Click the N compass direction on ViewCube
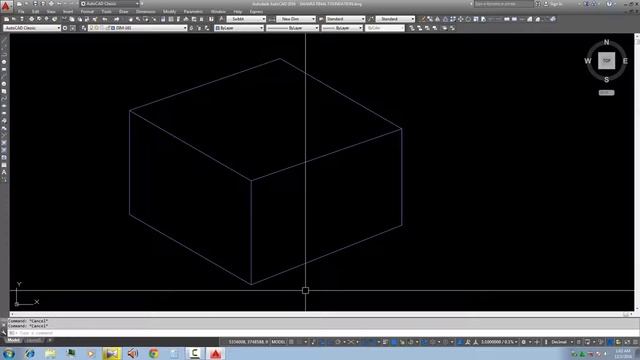This screenshot has height=360, width=640. [607, 42]
